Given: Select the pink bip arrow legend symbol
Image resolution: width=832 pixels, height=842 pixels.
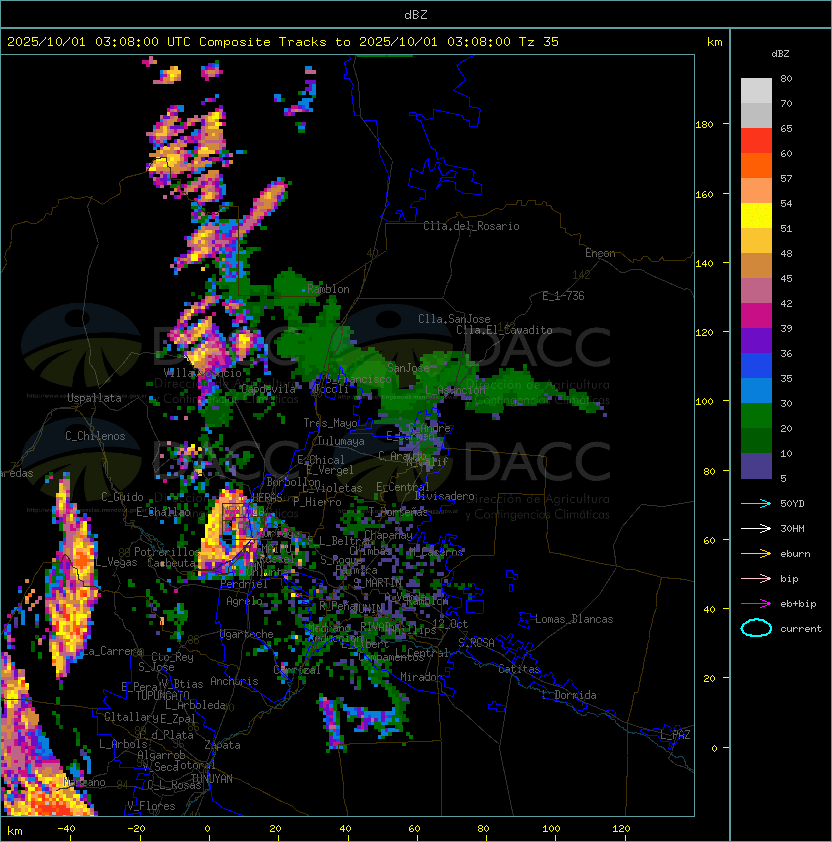Looking at the screenshot, I should pos(756,578).
